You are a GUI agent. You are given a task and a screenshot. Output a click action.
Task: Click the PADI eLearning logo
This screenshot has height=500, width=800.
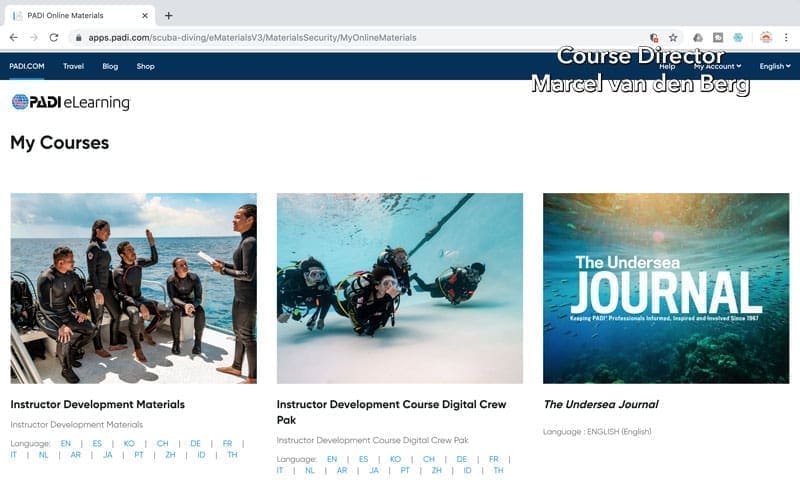pos(70,102)
